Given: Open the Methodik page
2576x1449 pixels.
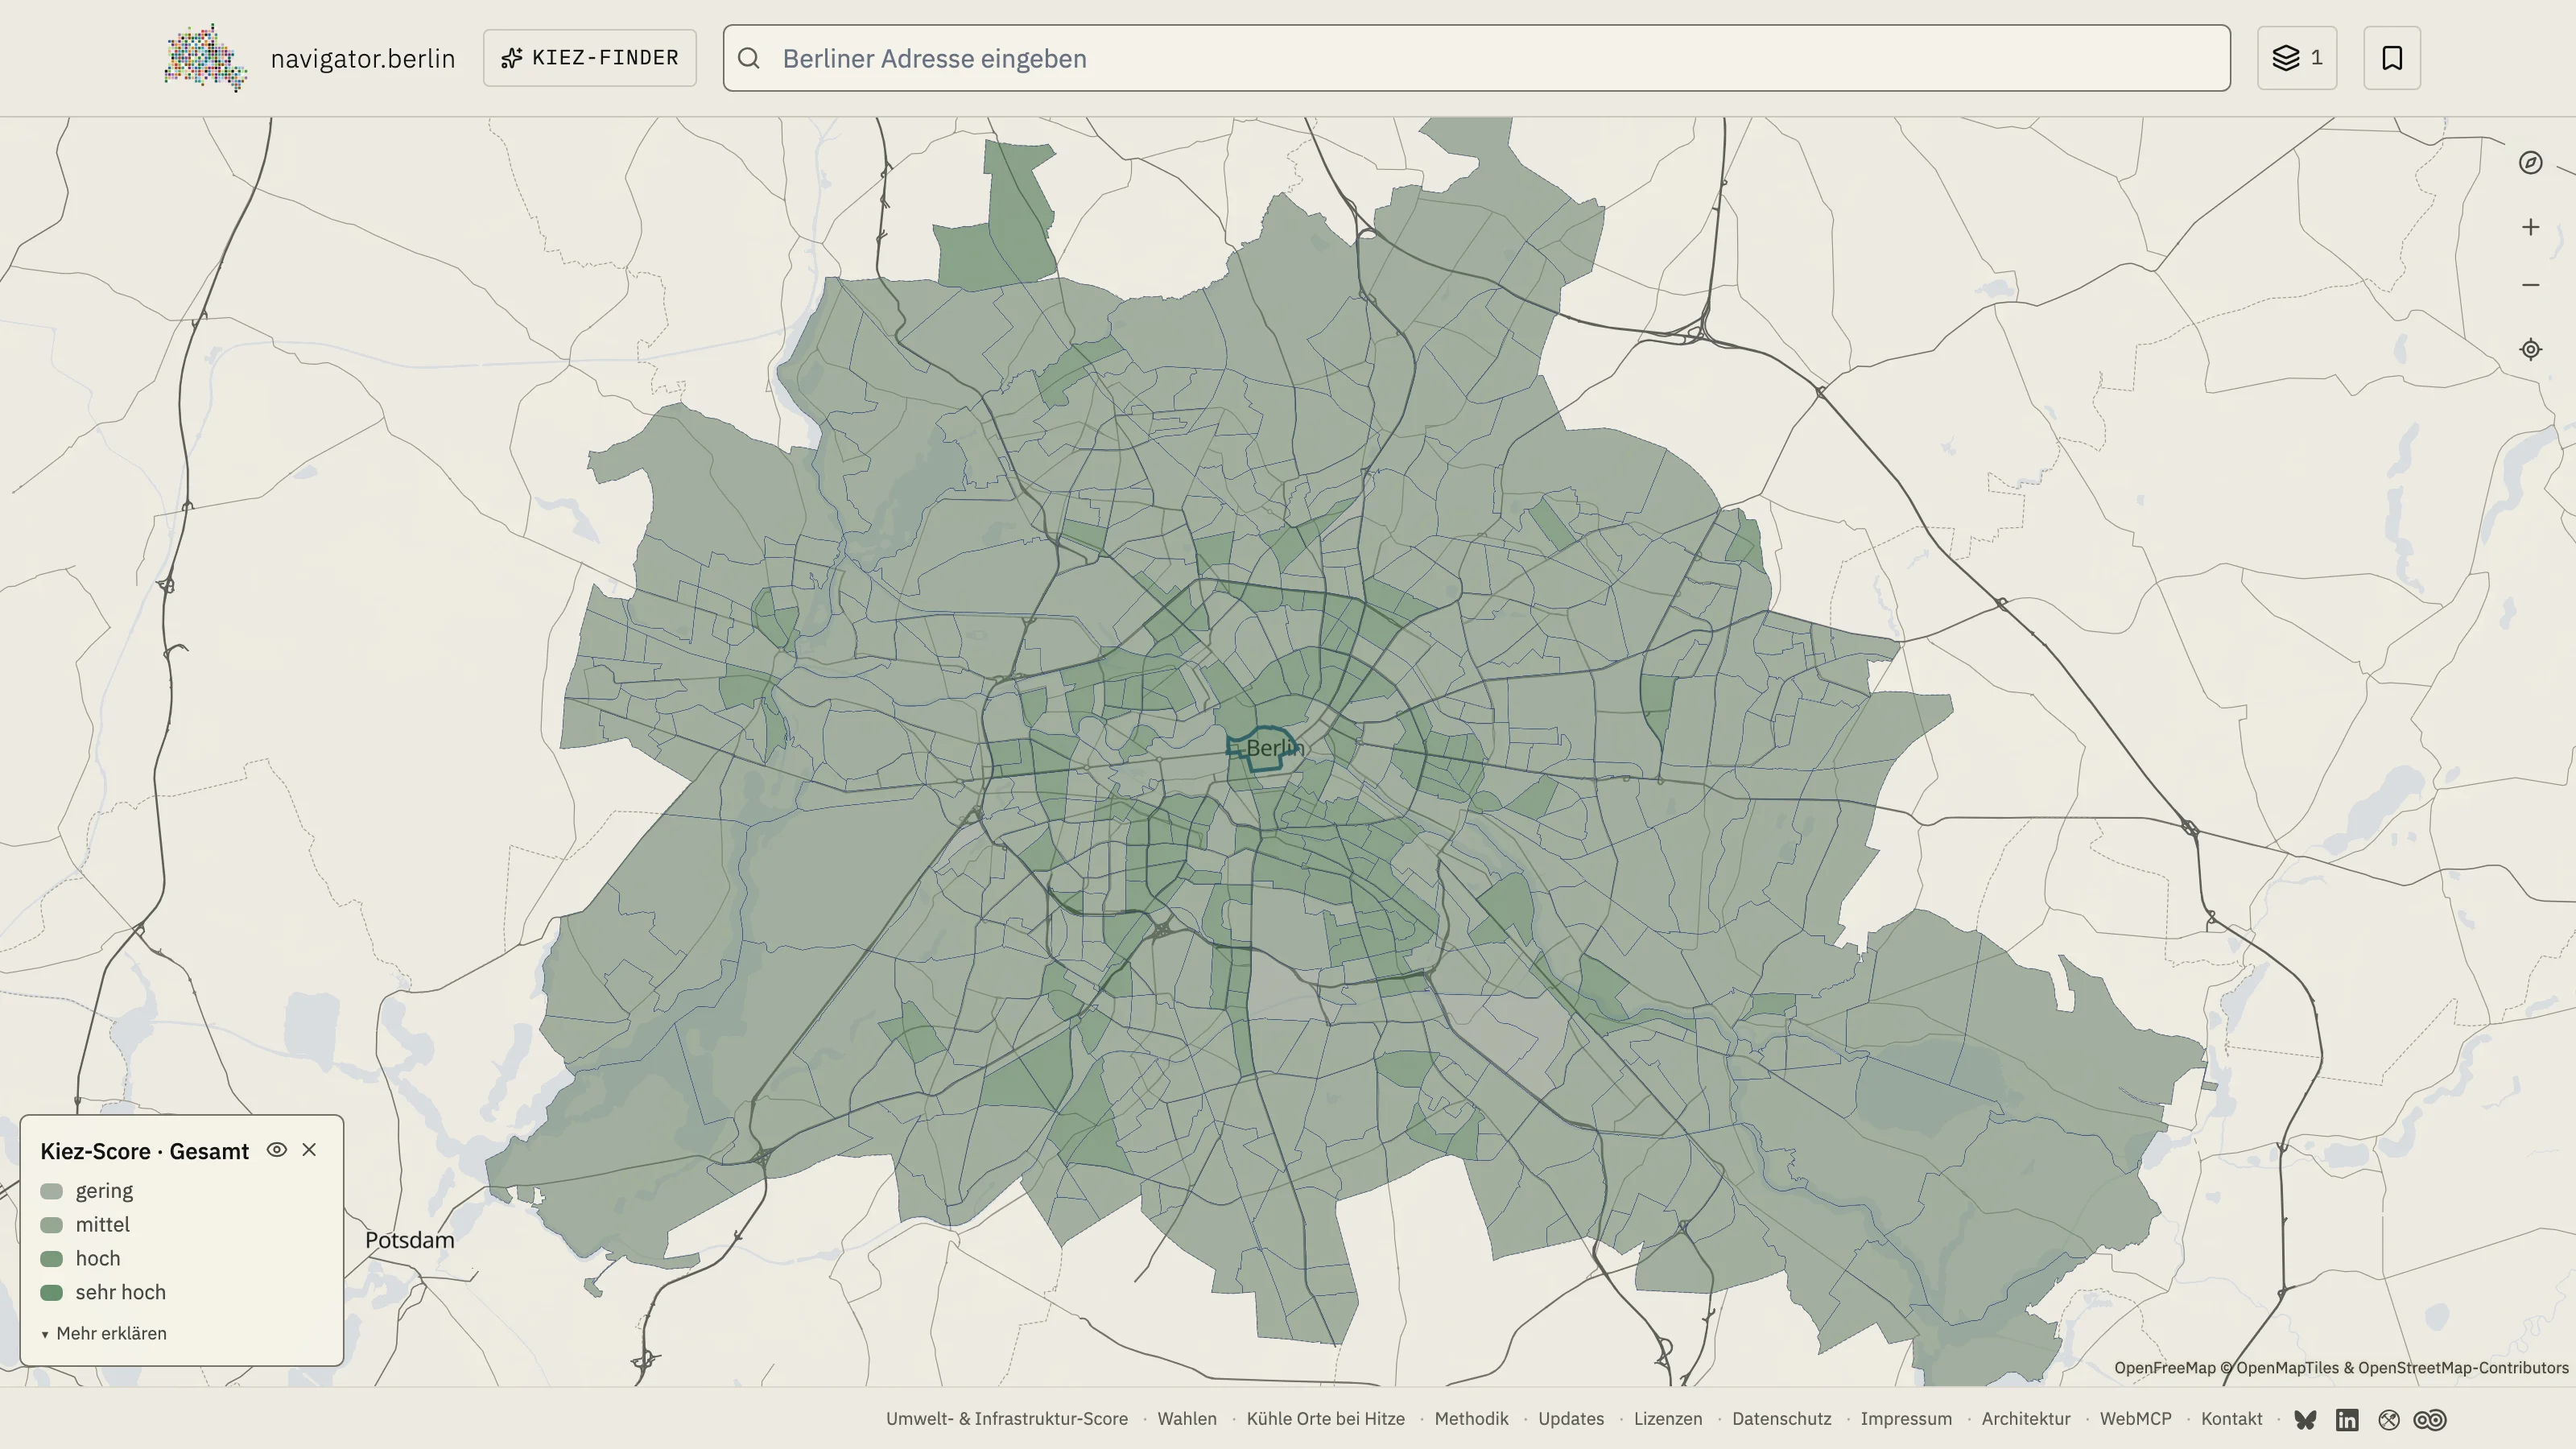Looking at the screenshot, I should tap(1471, 1419).
